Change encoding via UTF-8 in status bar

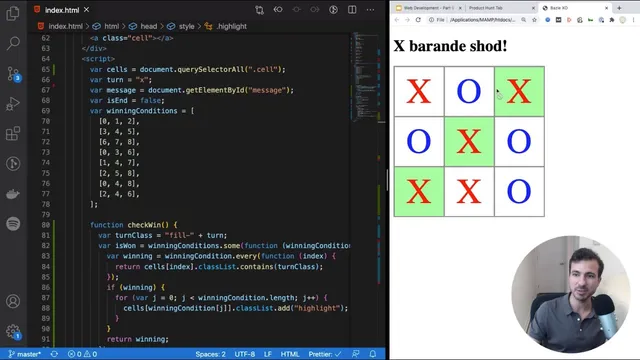pyautogui.click(x=245, y=354)
